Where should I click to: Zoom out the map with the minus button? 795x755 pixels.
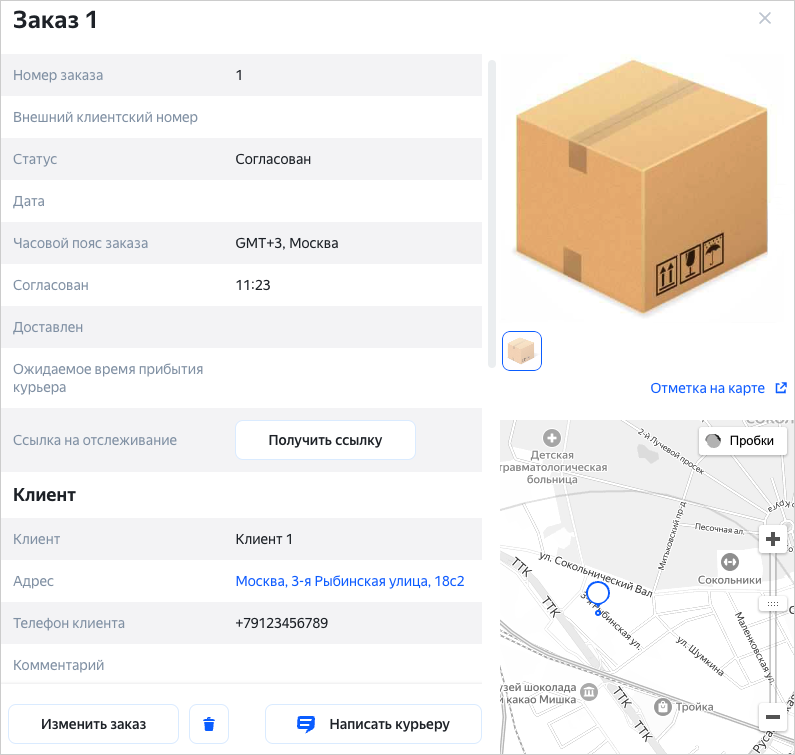[x=772, y=717]
